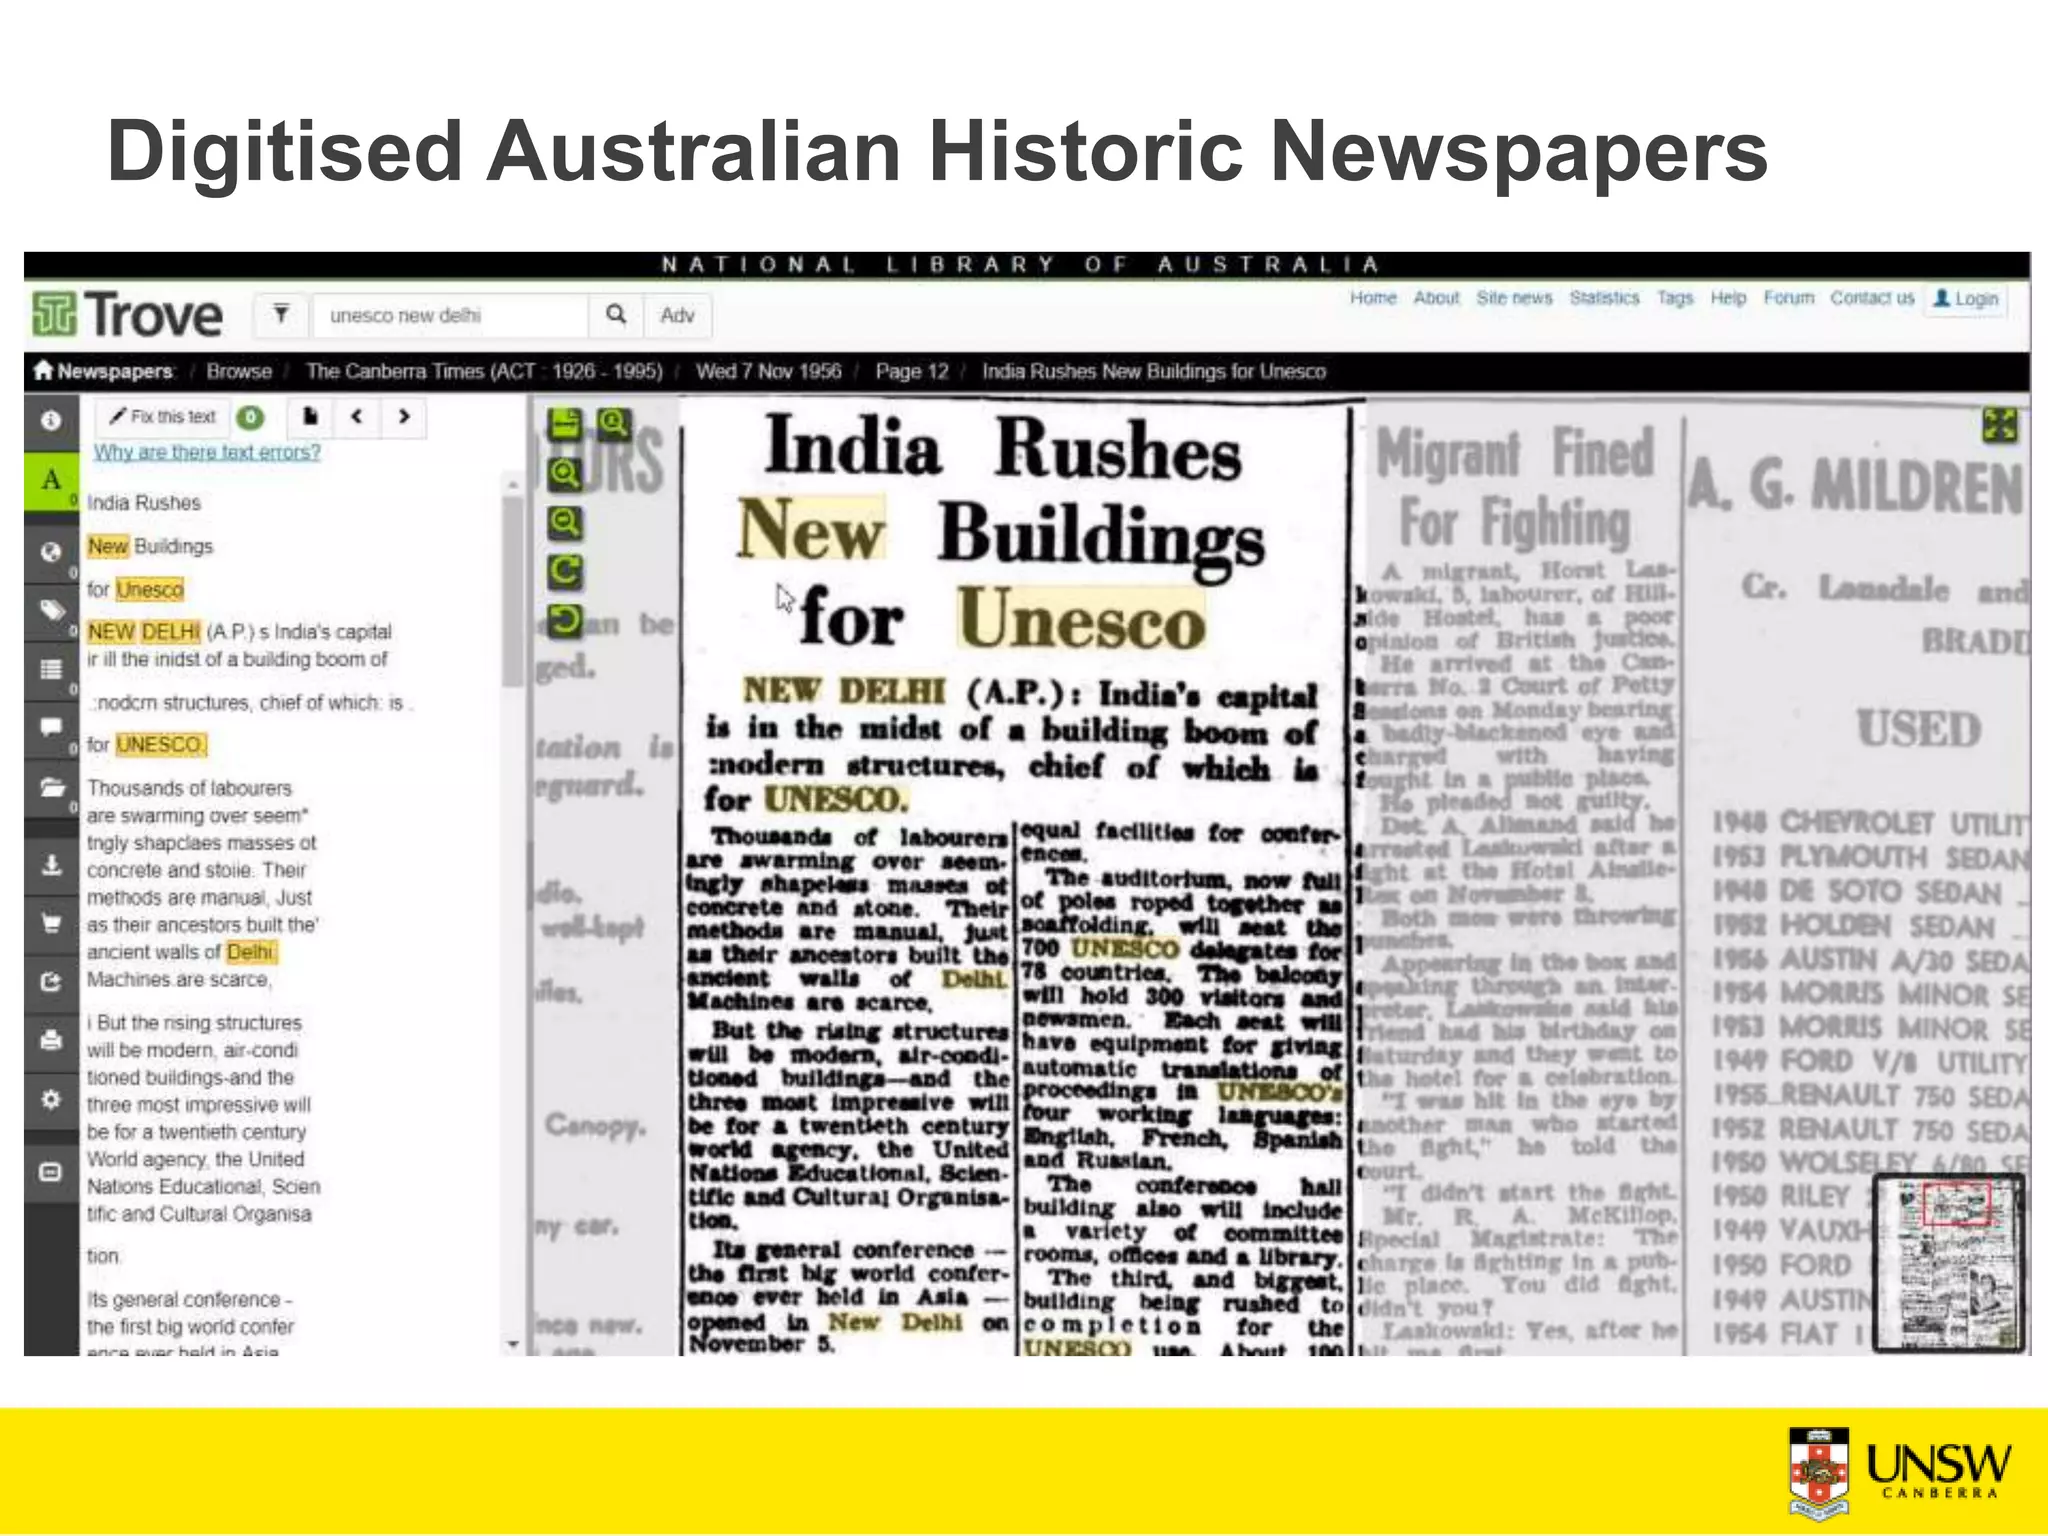Screen dimensions: 2048x1536
Task: Zoom in on the newspaper image
Action: point(565,474)
